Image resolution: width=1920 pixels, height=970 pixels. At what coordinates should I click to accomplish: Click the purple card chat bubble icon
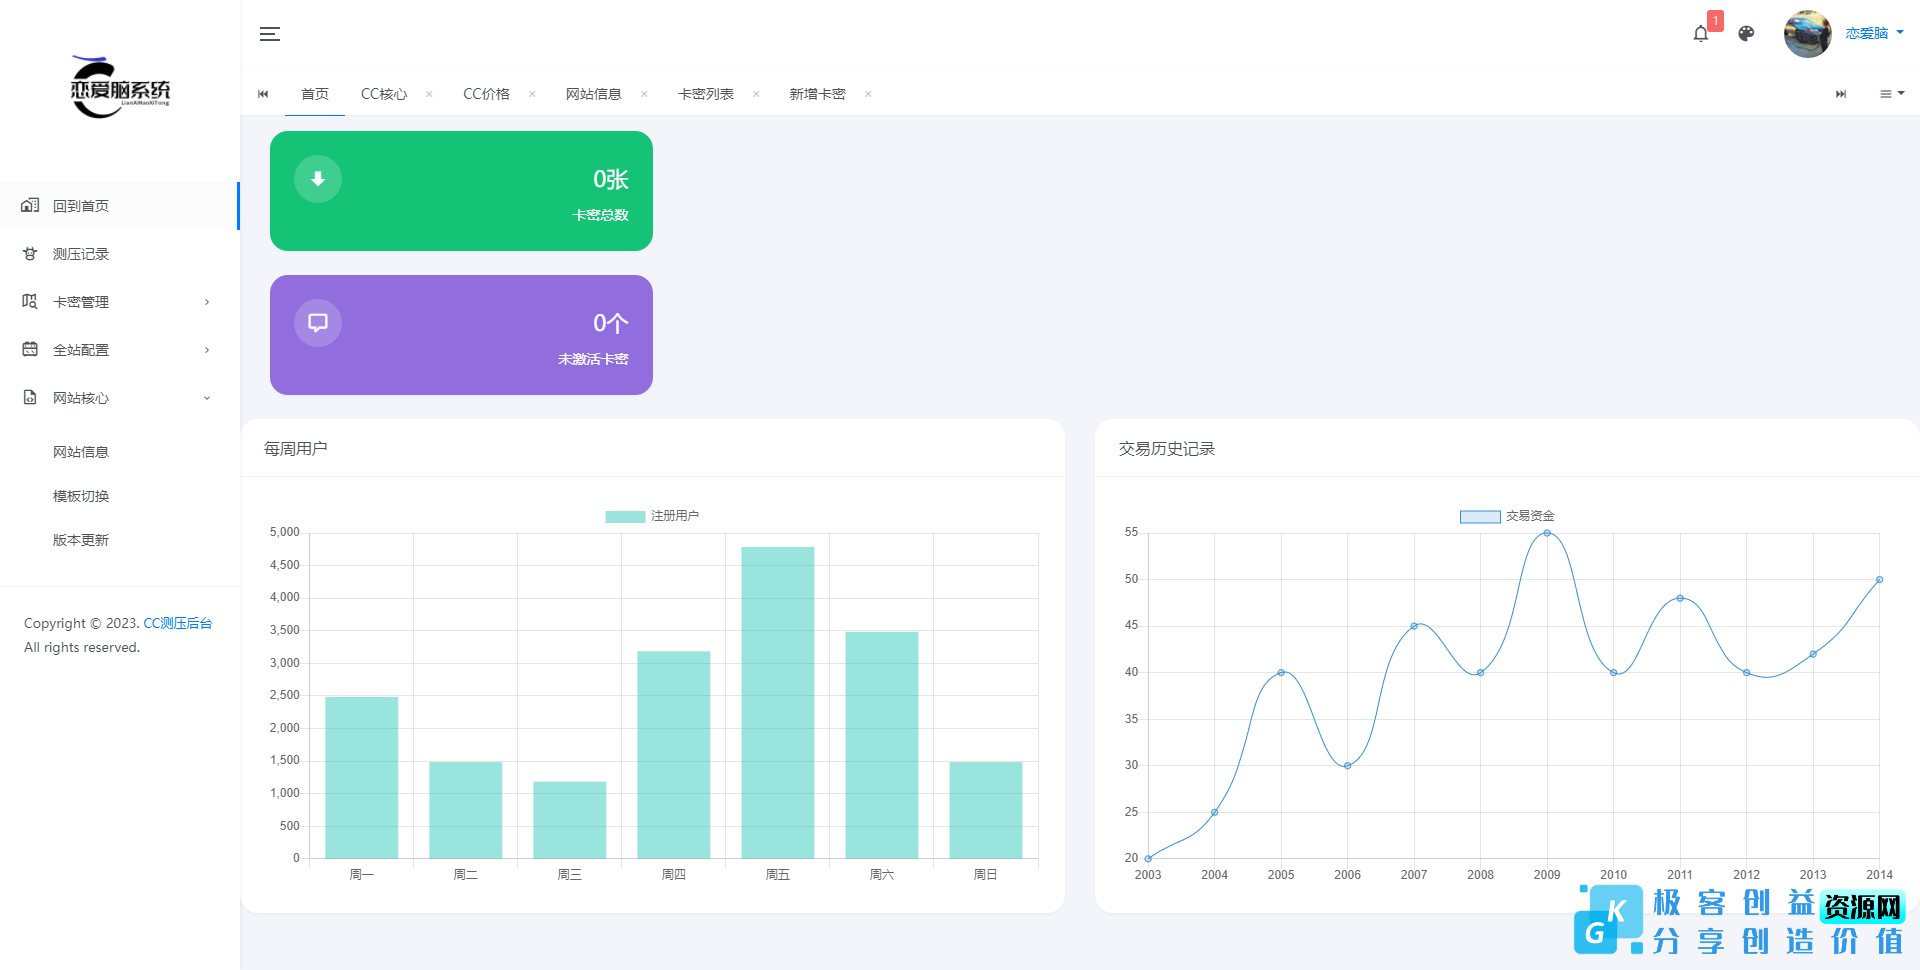318,323
